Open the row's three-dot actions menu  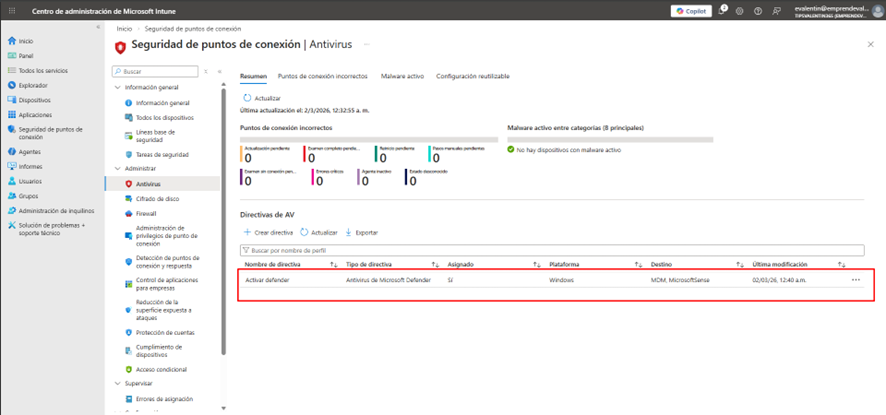pos(855,280)
